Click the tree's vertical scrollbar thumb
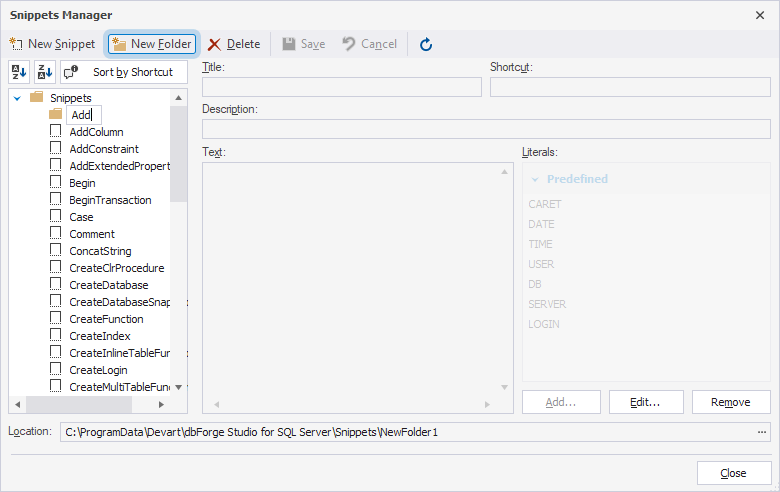 coord(179,154)
